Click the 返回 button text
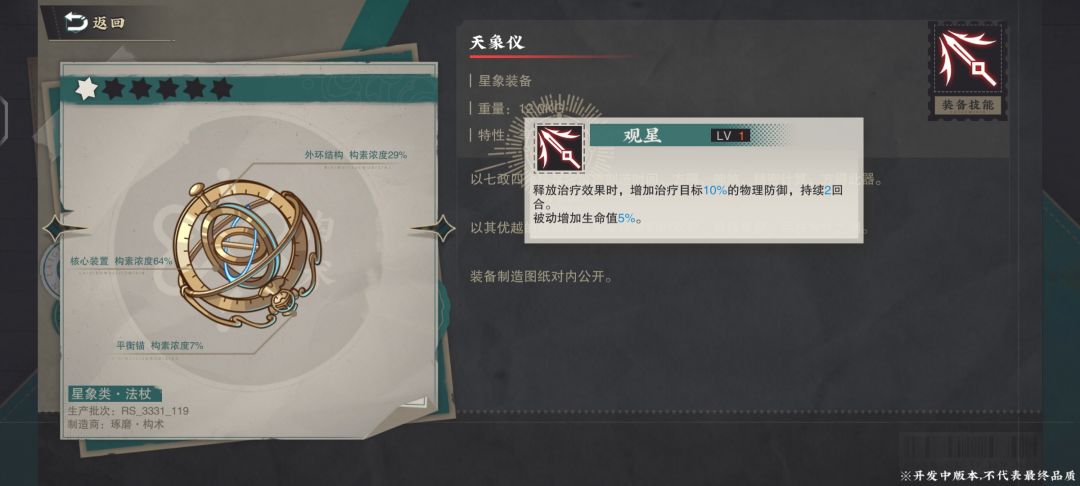 (x=109, y=23)
